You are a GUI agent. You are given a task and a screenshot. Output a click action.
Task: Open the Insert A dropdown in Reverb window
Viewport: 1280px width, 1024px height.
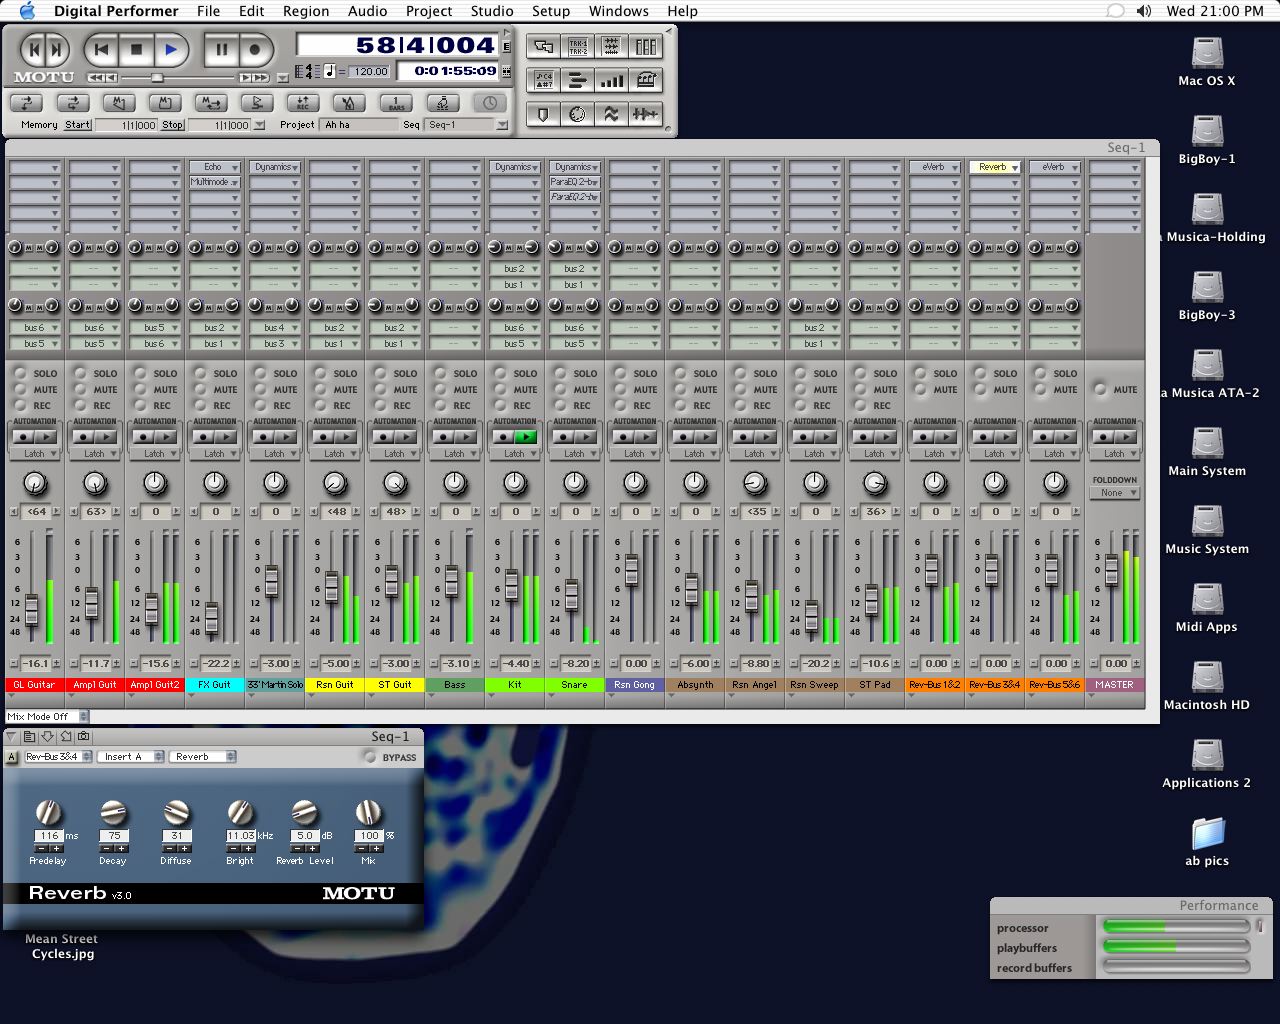(x=131, y=757)
